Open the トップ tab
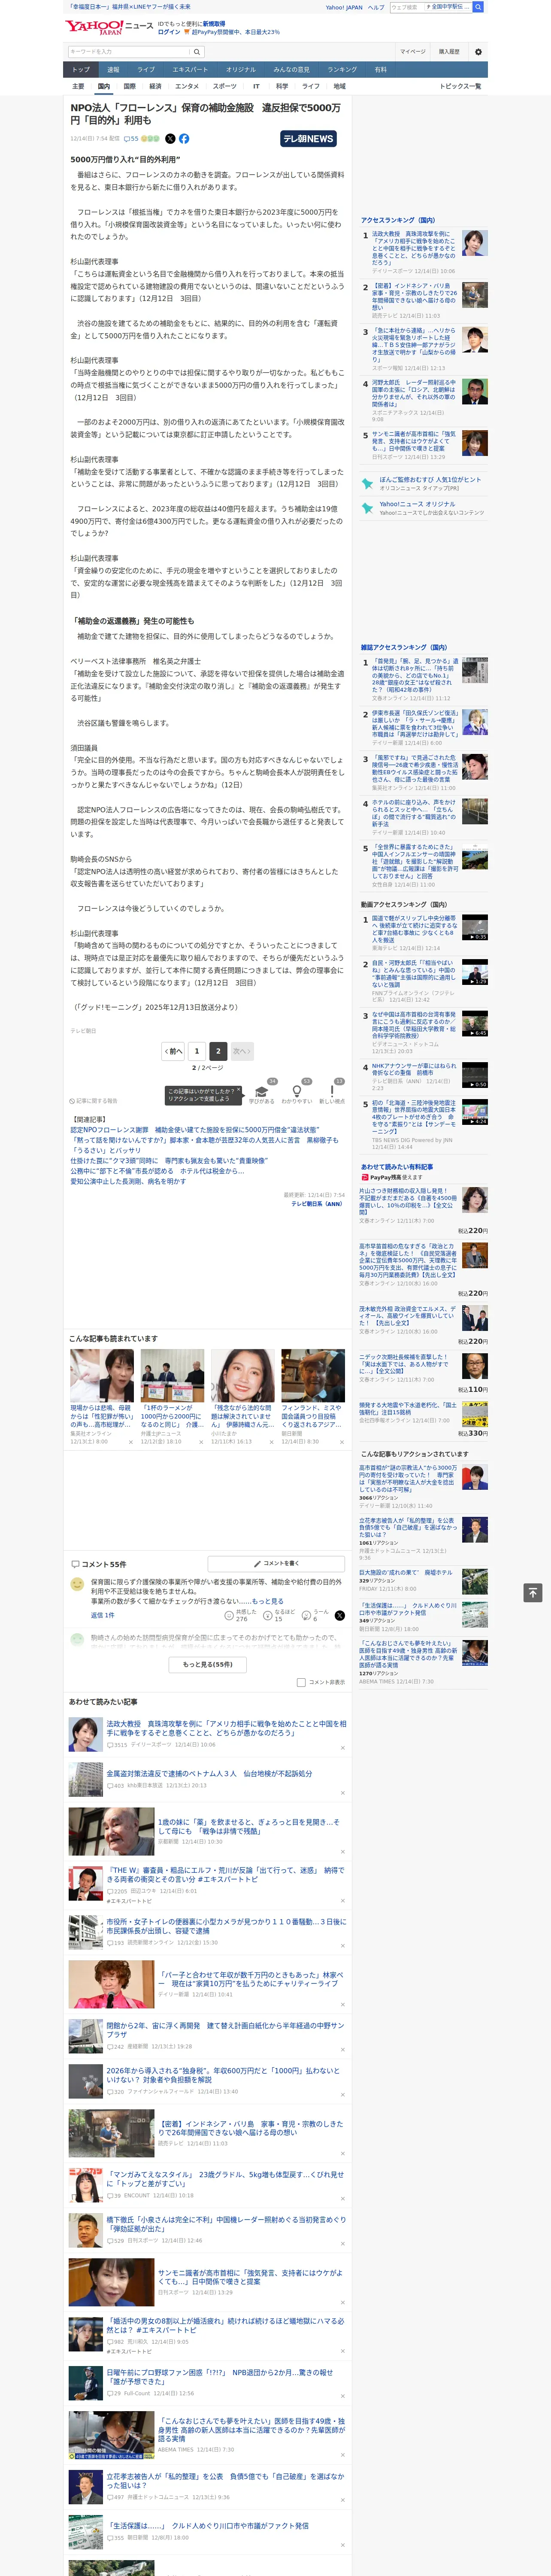This screenshot has height=2576, width=551. pos(81,70)
